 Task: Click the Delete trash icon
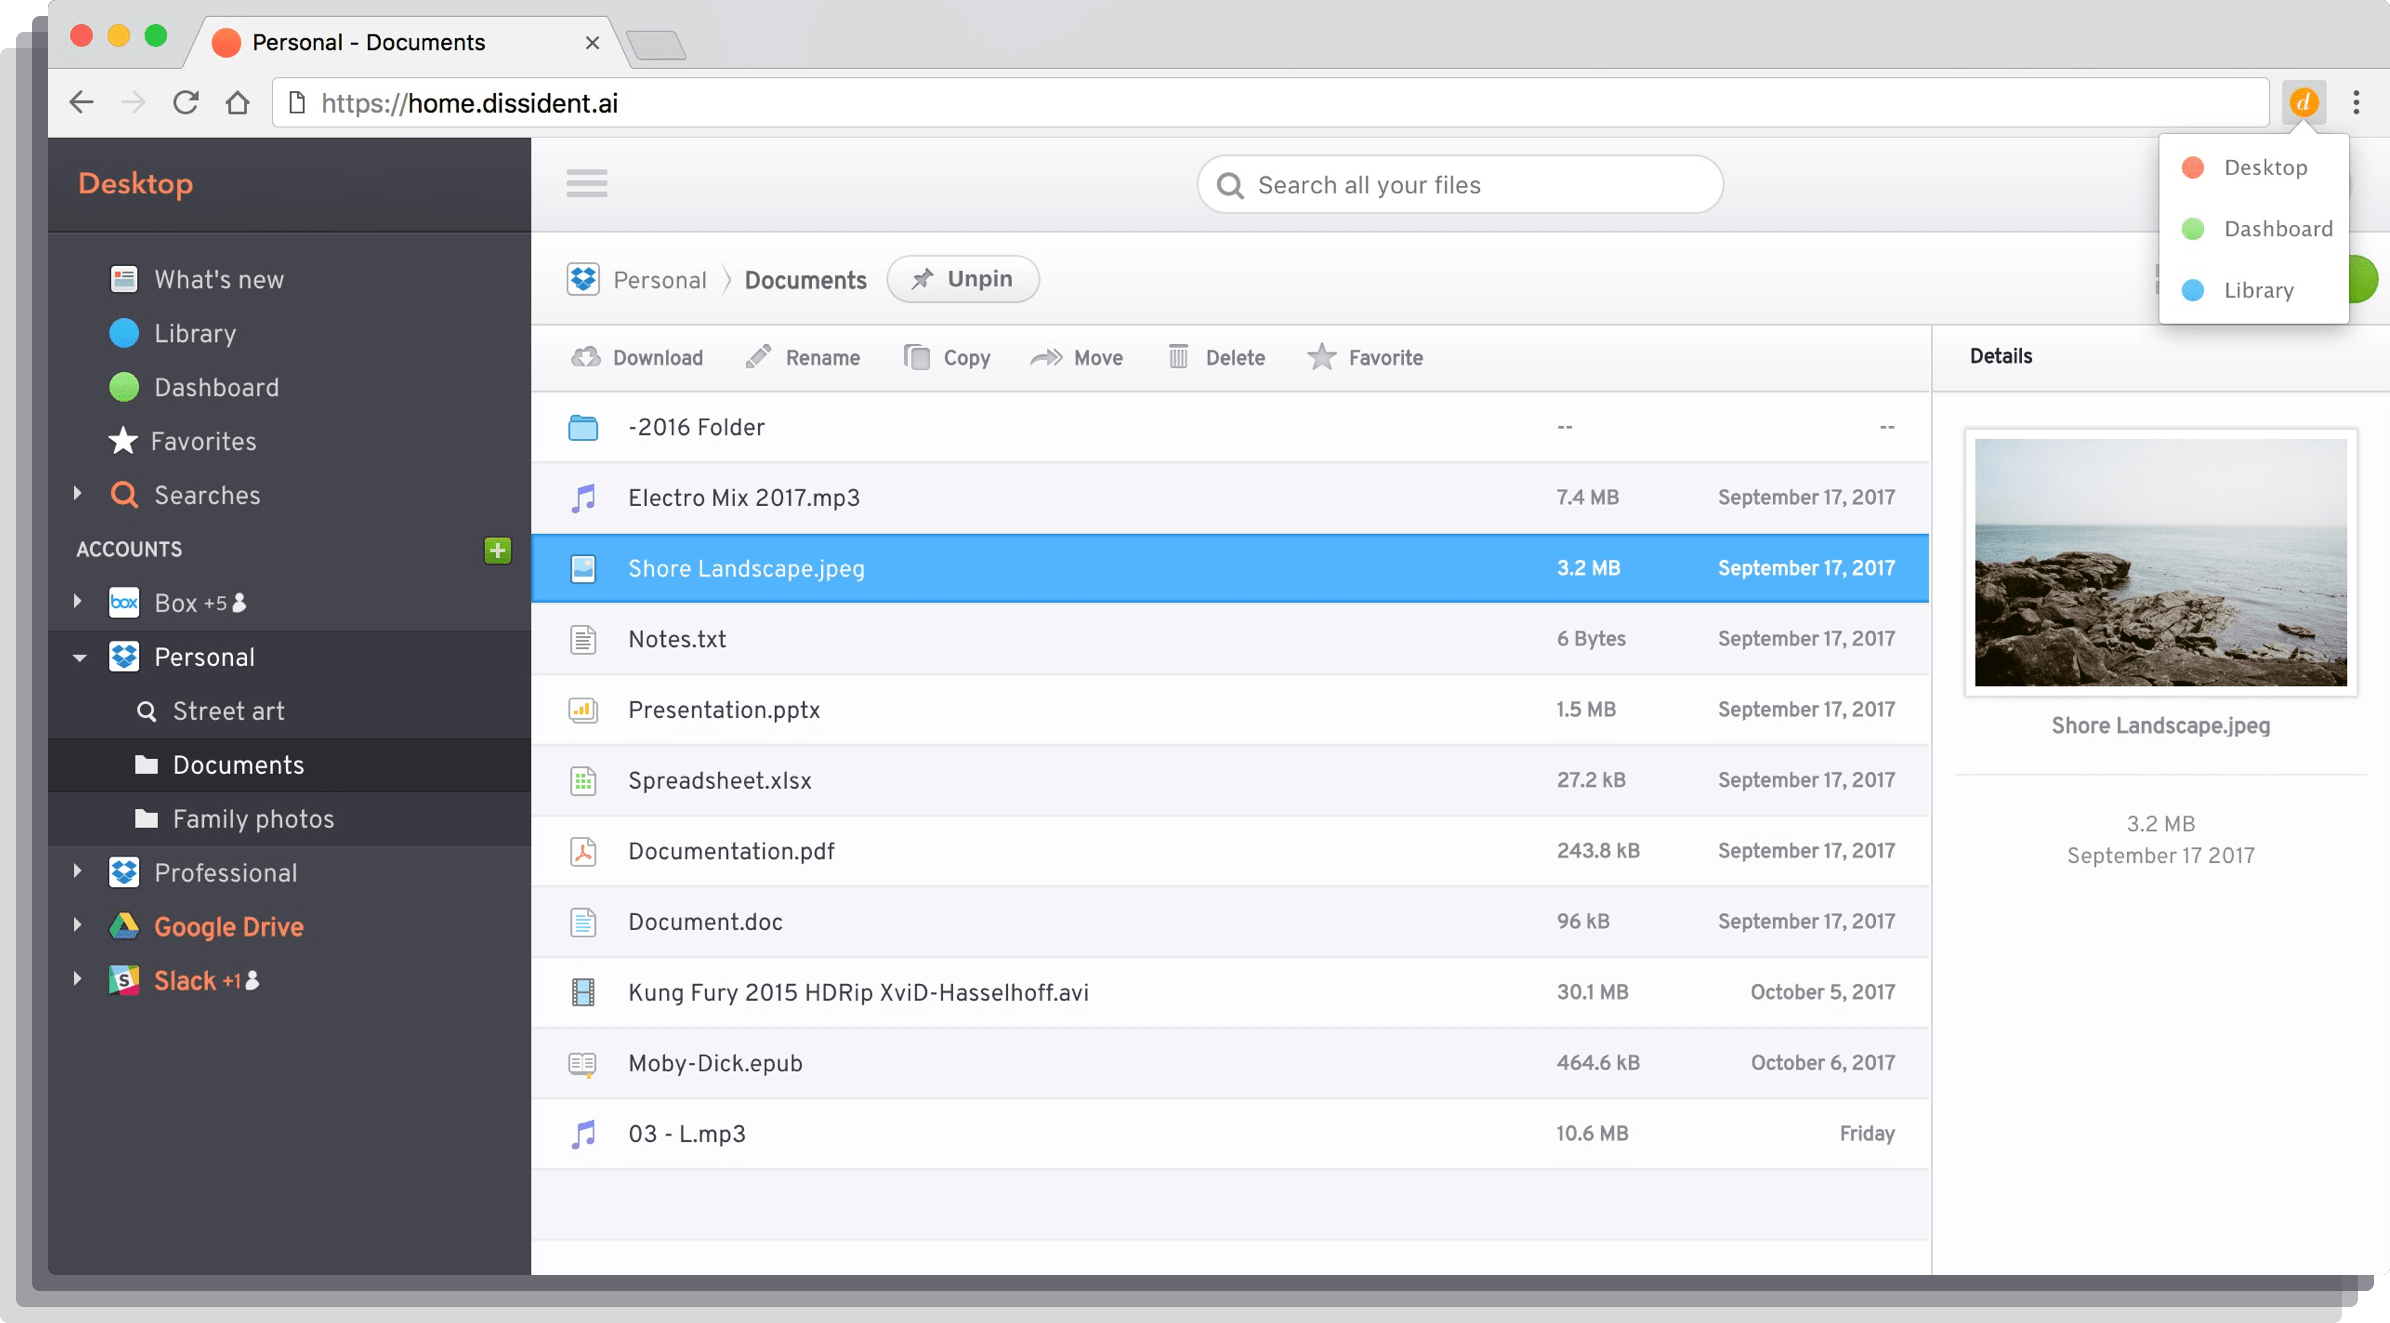1179,357
